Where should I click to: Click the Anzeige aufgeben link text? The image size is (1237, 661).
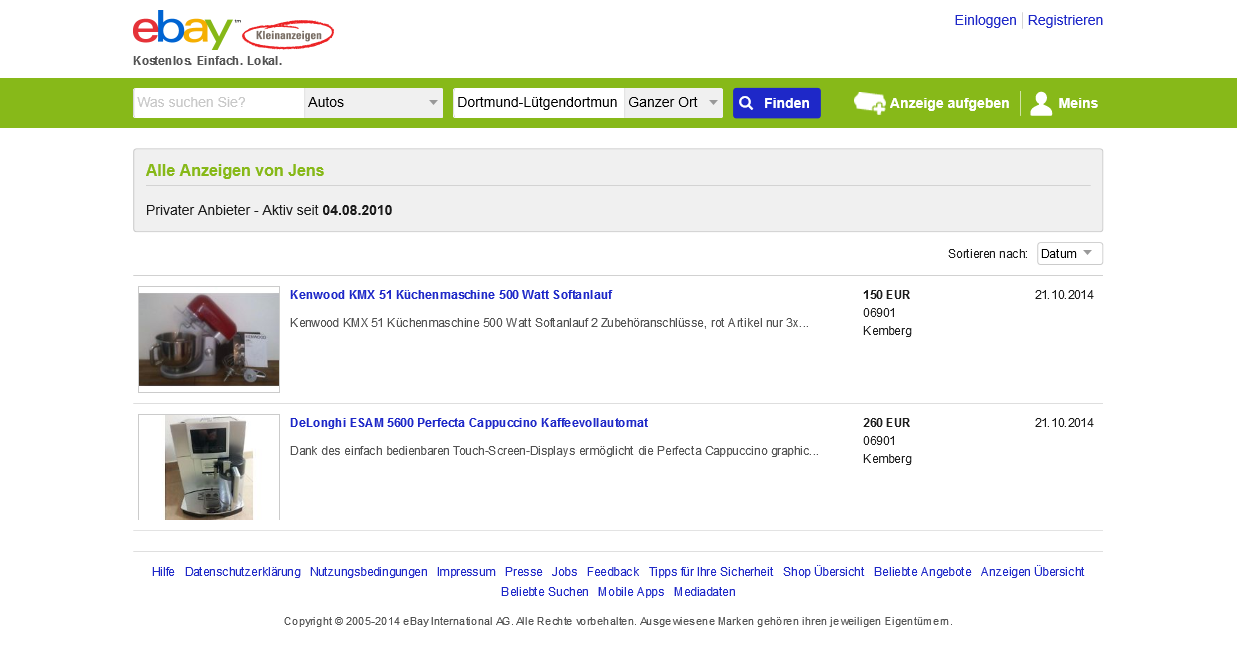[x=949, y=103]
